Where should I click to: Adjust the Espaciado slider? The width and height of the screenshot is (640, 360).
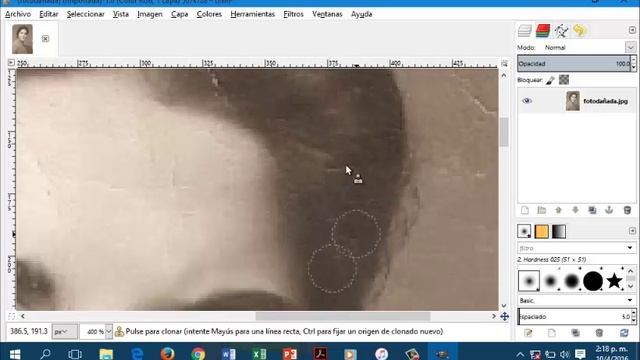[x=574, y=317]
